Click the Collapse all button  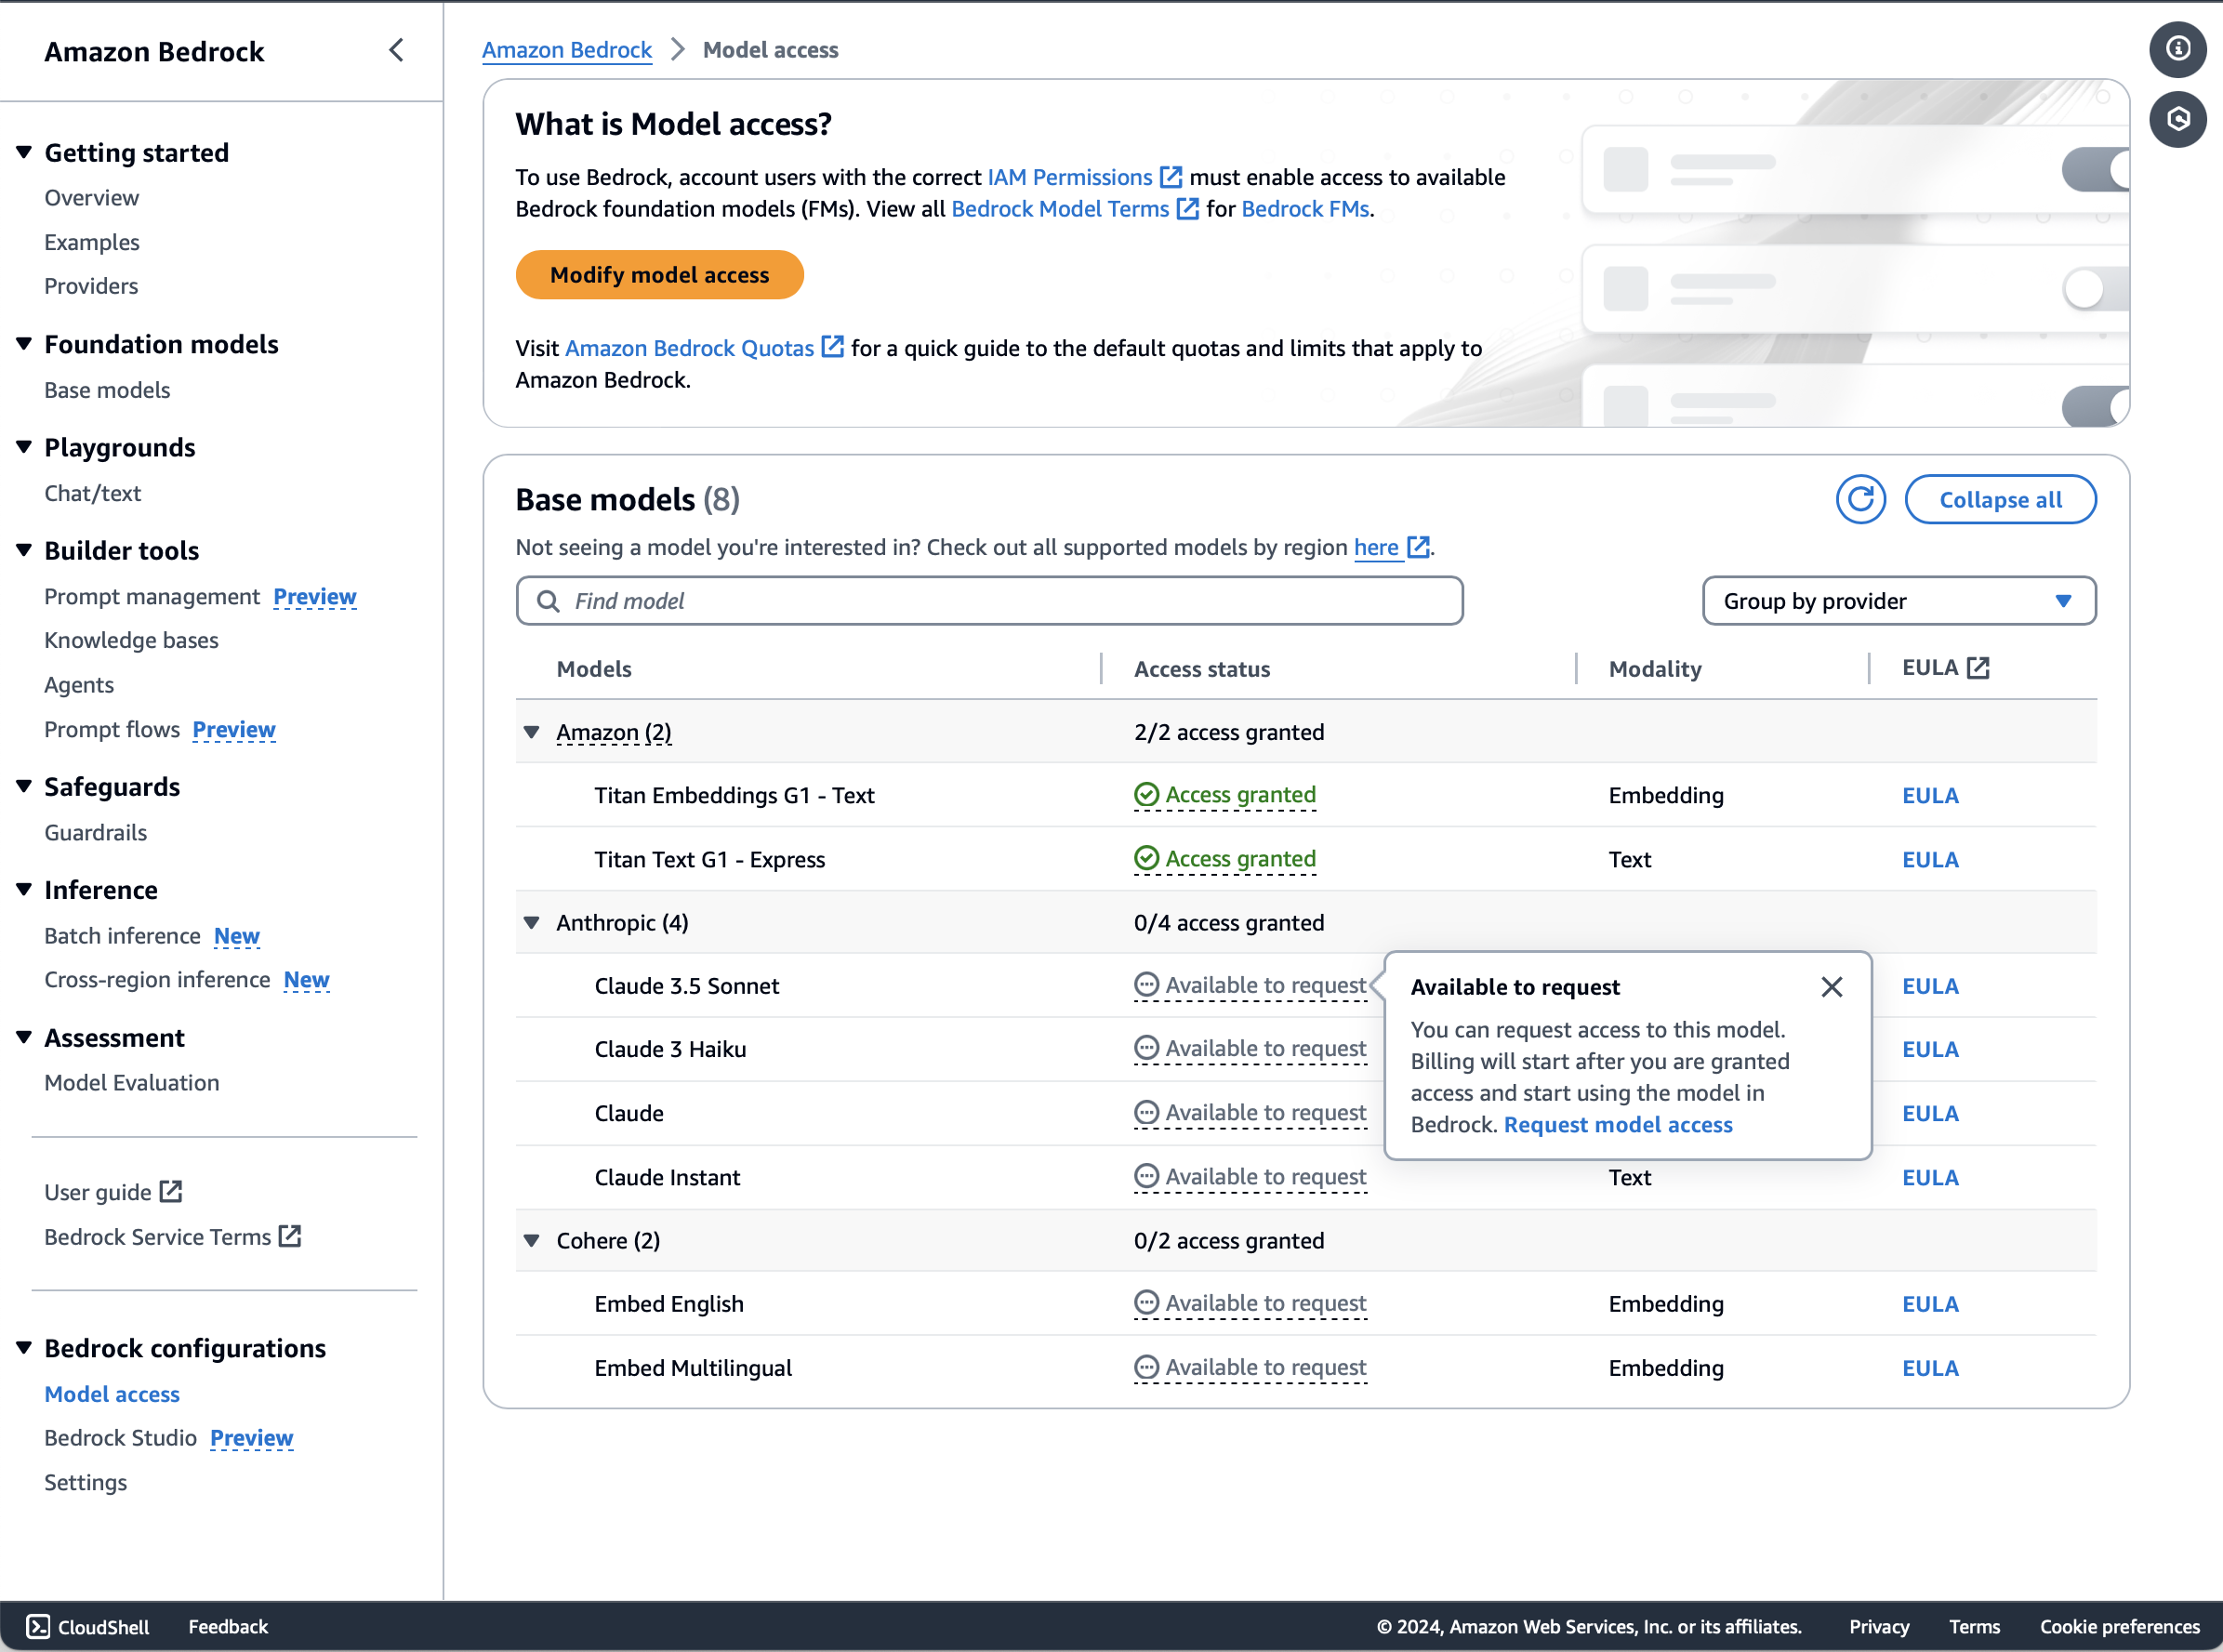[x=1999, y=499]
